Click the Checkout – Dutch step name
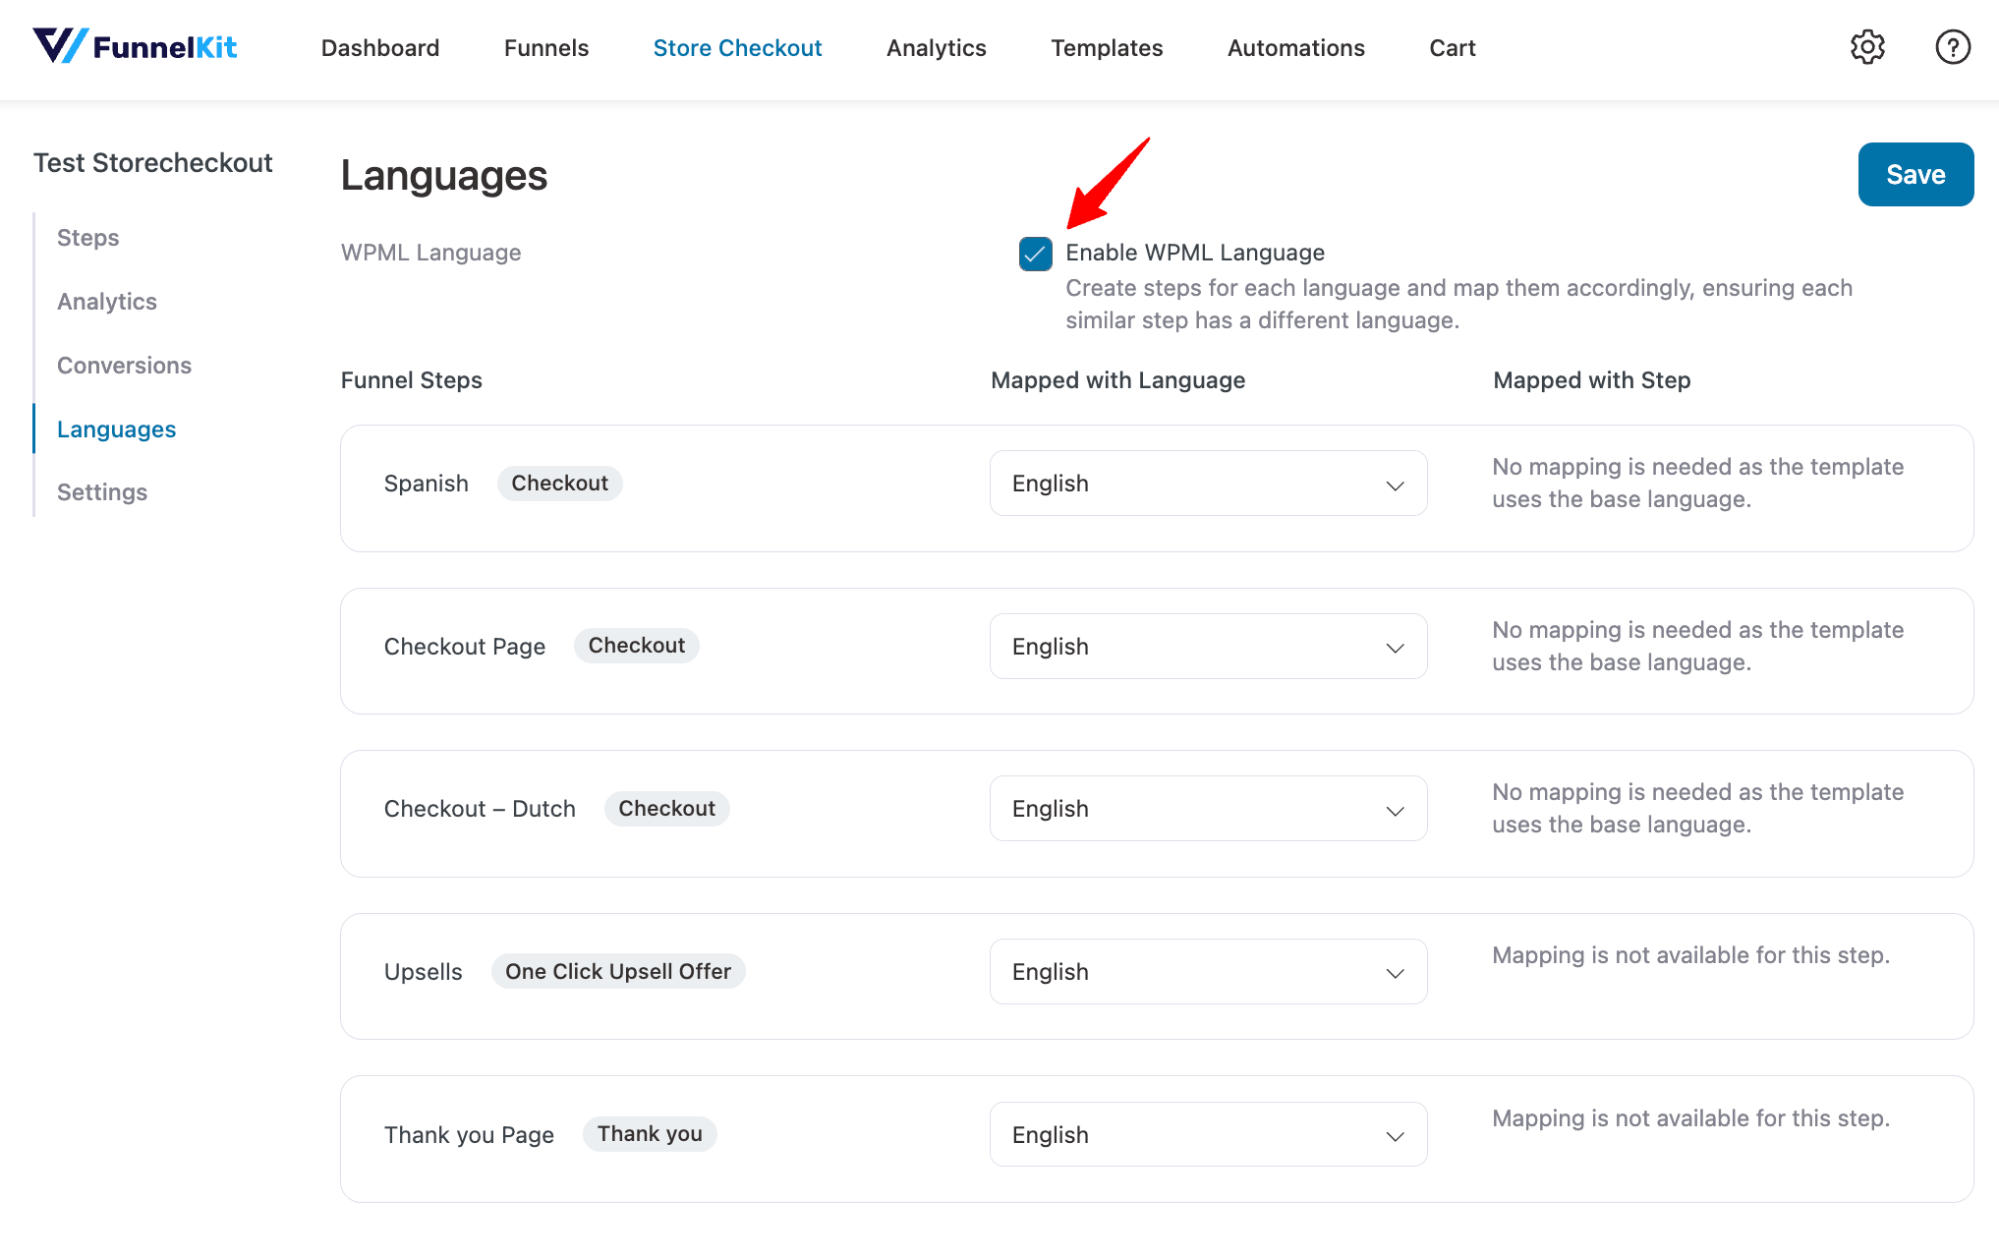Viewport: 1999px width, 1241px height. click(x=480, y=808)
